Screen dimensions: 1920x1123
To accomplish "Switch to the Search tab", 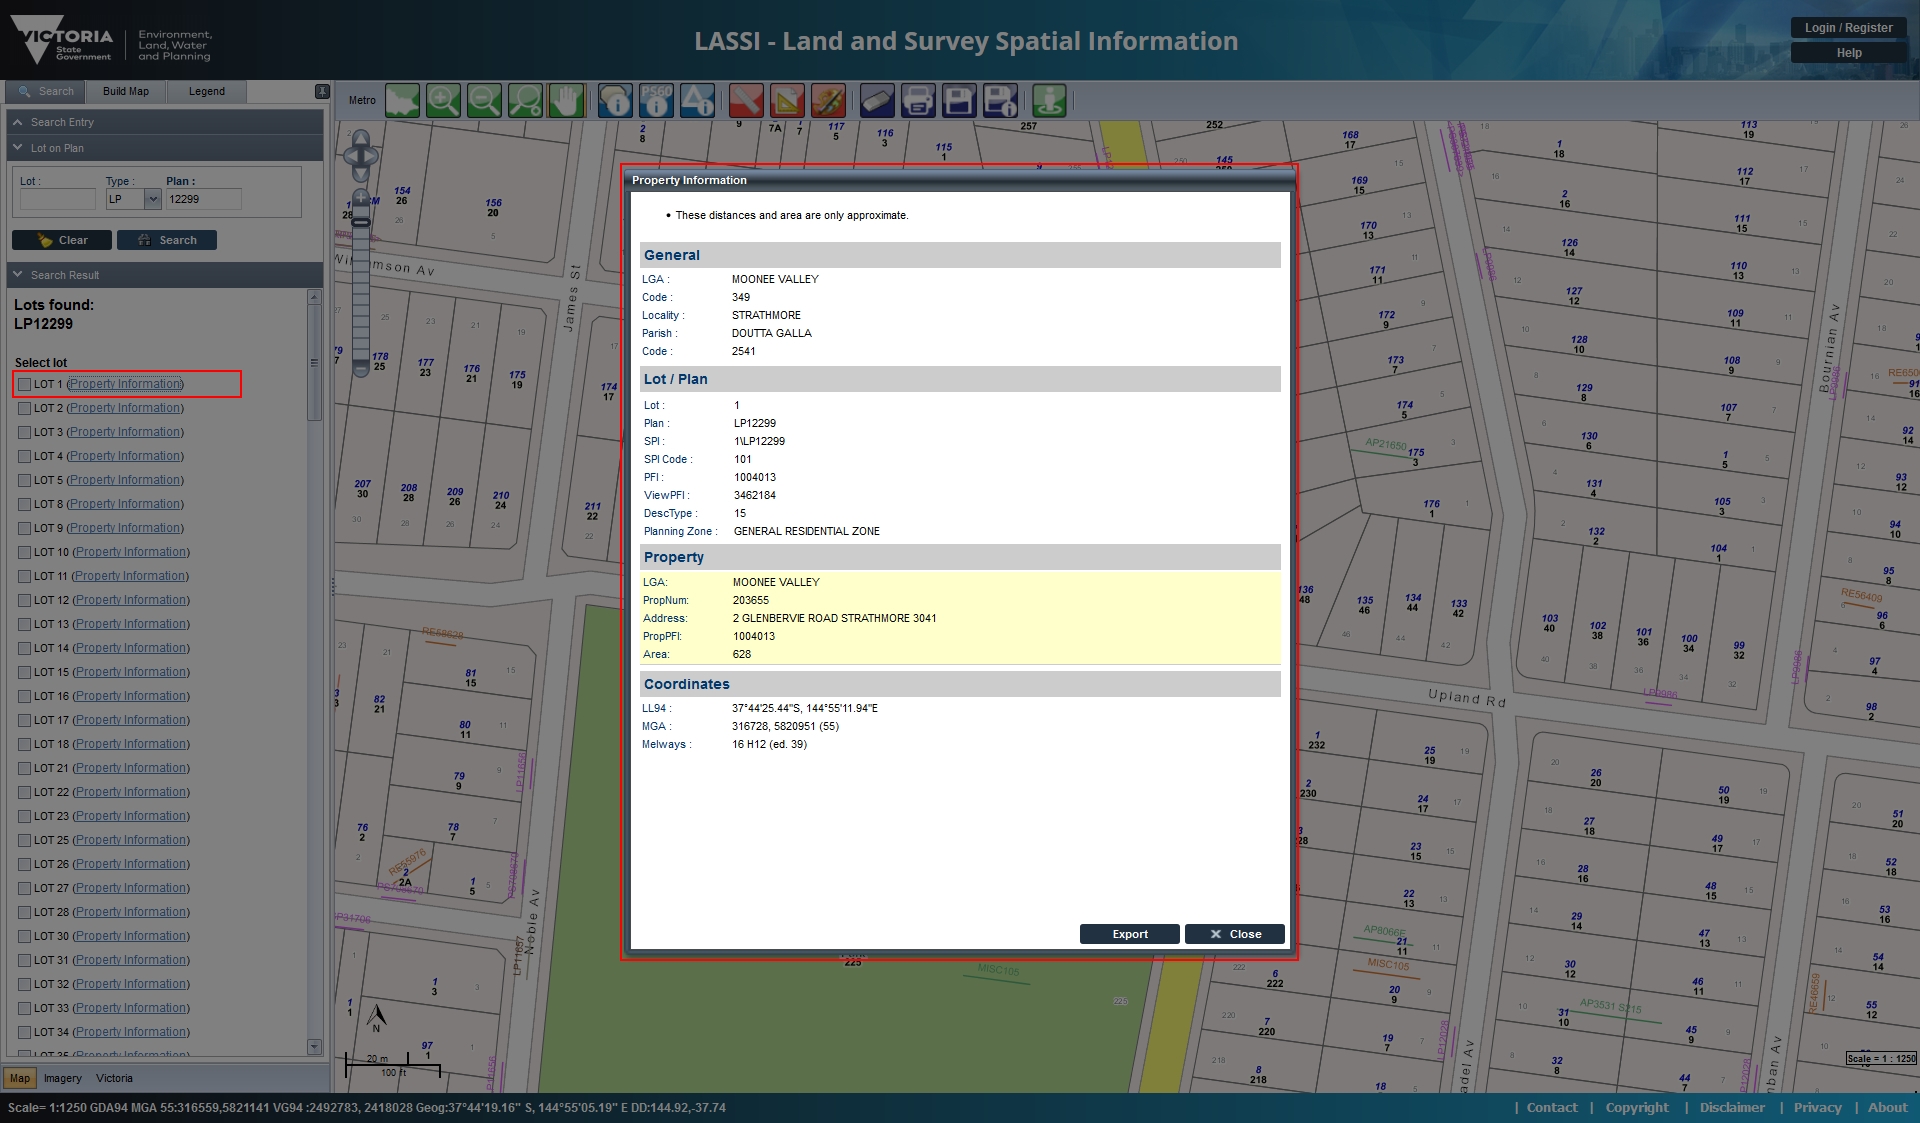I will coord(46,91).
